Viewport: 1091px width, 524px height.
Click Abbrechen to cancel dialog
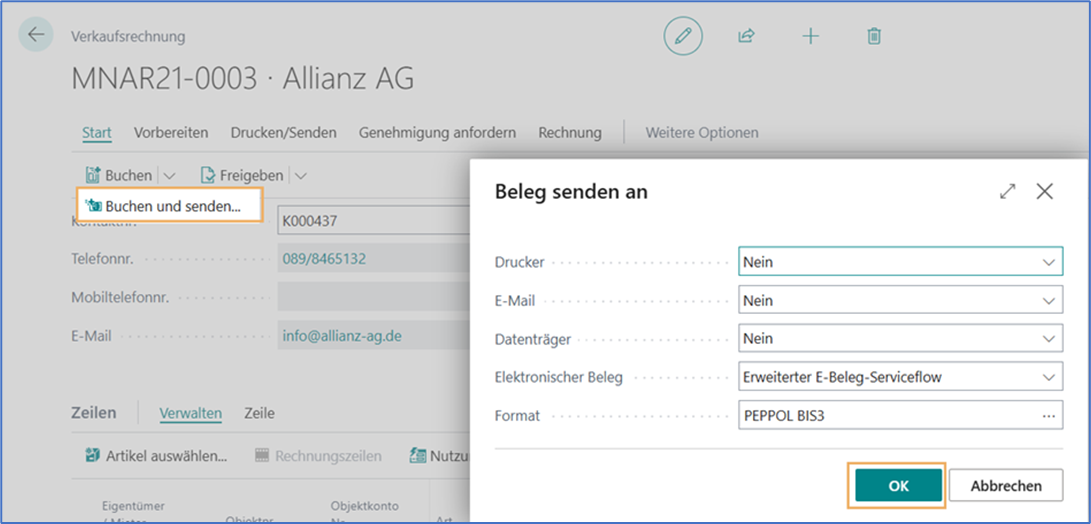[x=1006, y=486]
